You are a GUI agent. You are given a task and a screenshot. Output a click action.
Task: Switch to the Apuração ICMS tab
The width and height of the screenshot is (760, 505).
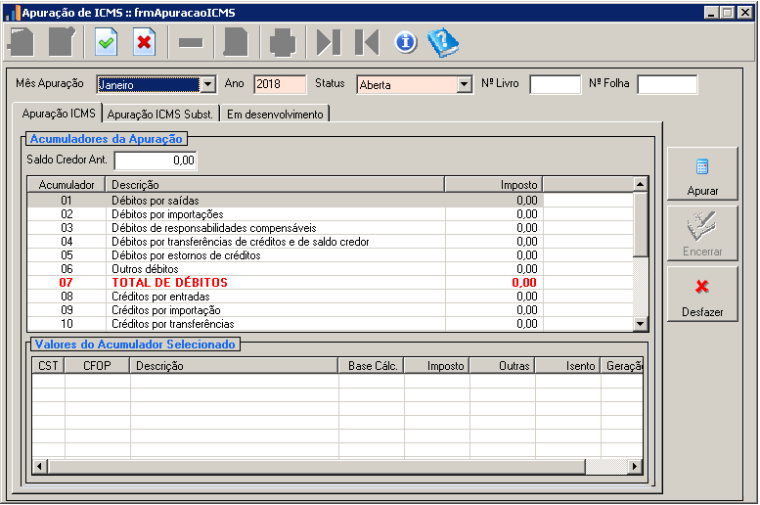[x=59, y=113]
